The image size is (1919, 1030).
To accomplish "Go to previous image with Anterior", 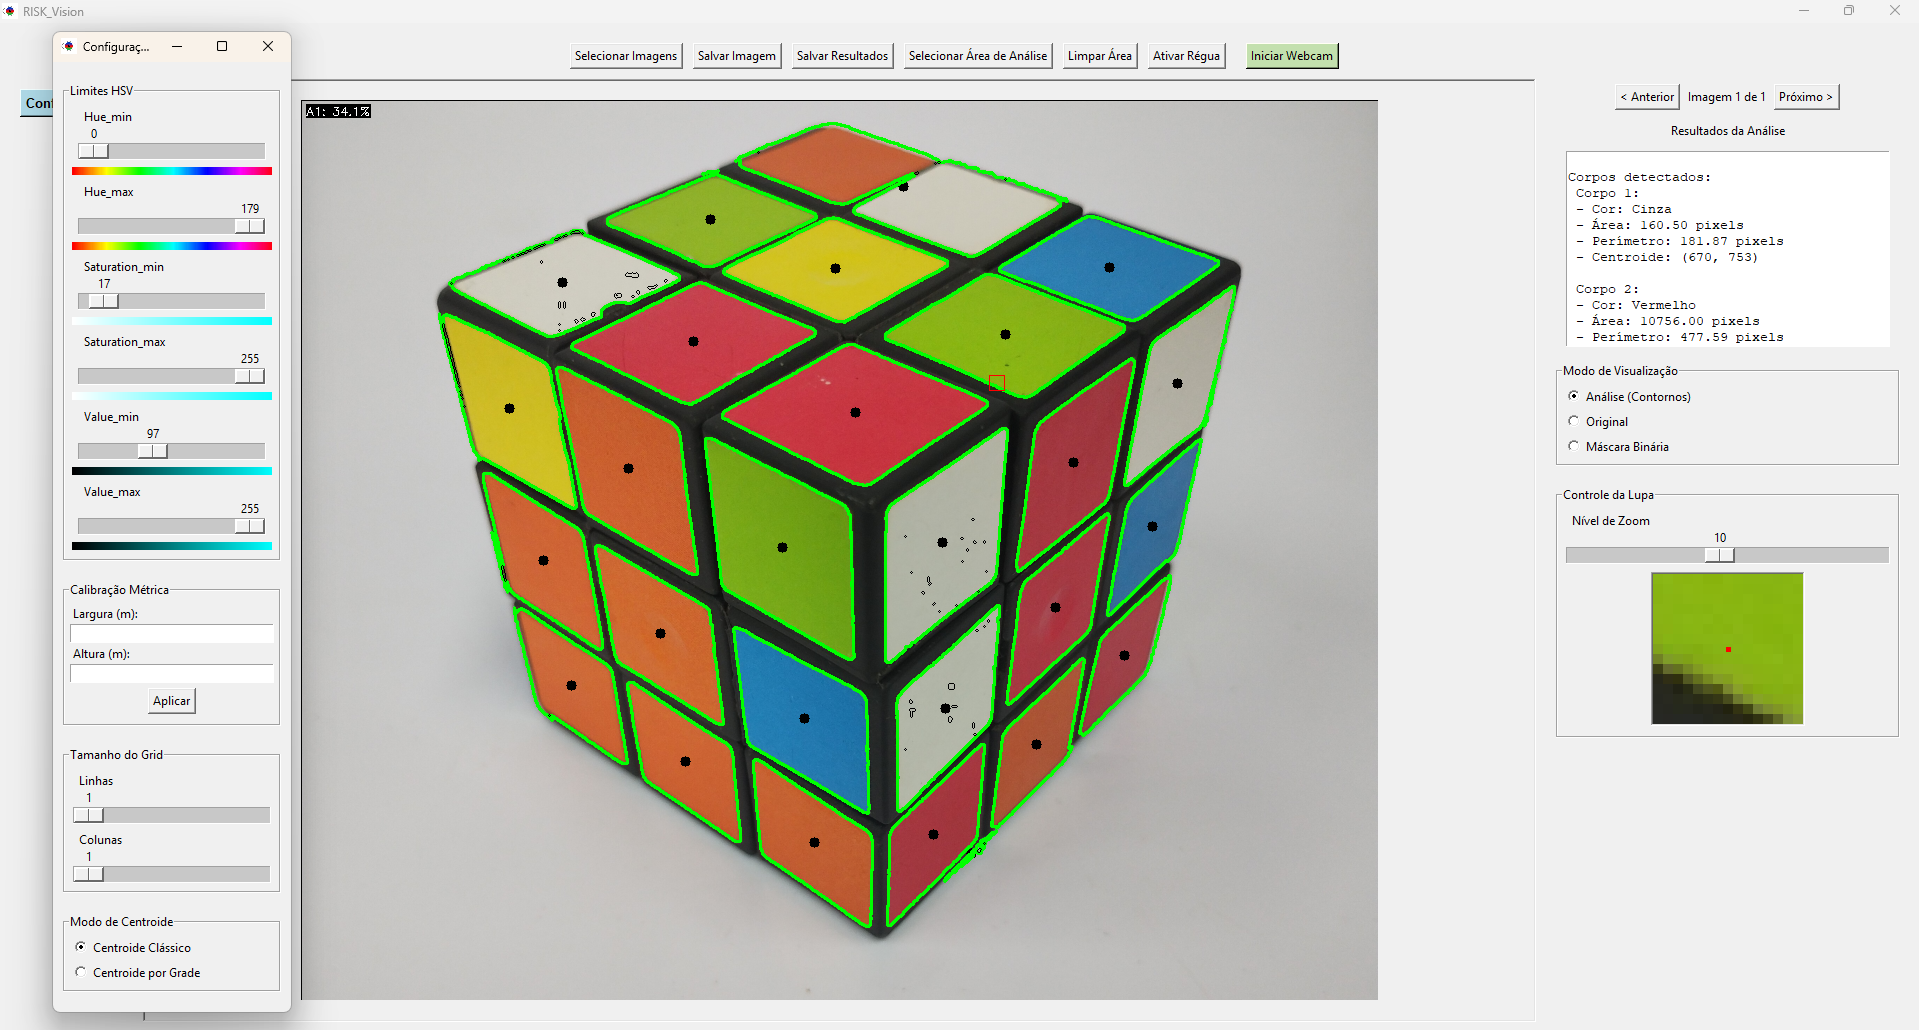I will pos(1647,97).
